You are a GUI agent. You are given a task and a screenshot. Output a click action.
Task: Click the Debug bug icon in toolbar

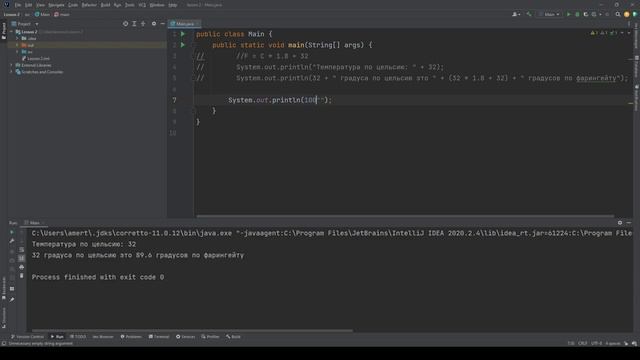tap(577, 14)
